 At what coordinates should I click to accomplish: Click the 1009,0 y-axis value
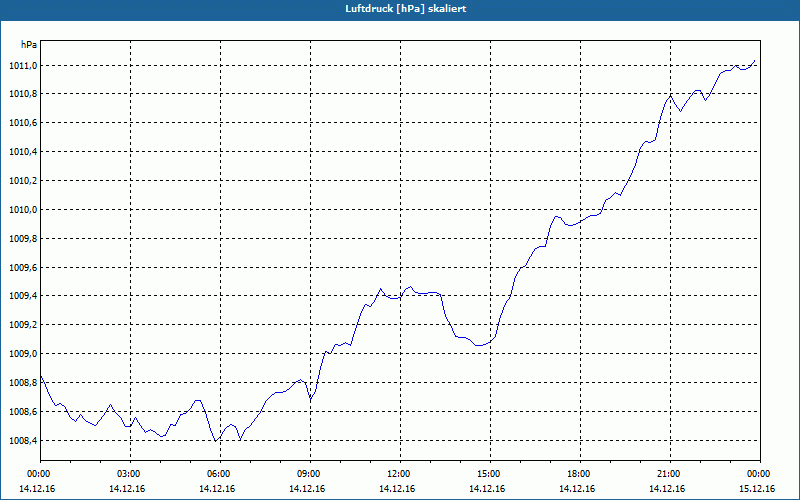22,354
